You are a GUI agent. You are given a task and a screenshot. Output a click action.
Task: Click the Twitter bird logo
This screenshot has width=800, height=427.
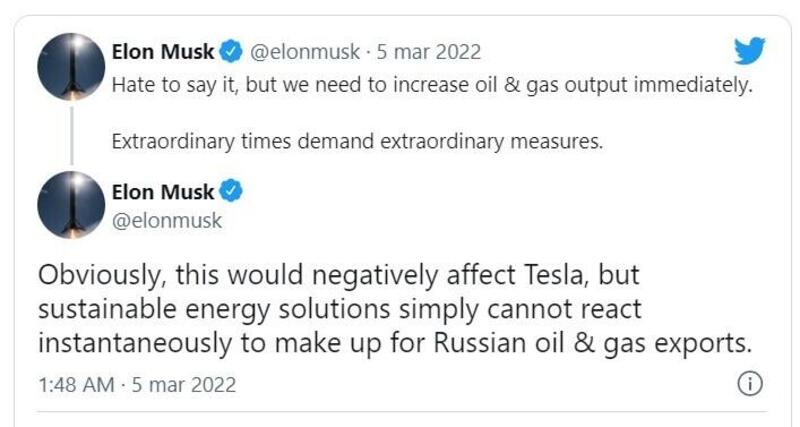point(747,51)
